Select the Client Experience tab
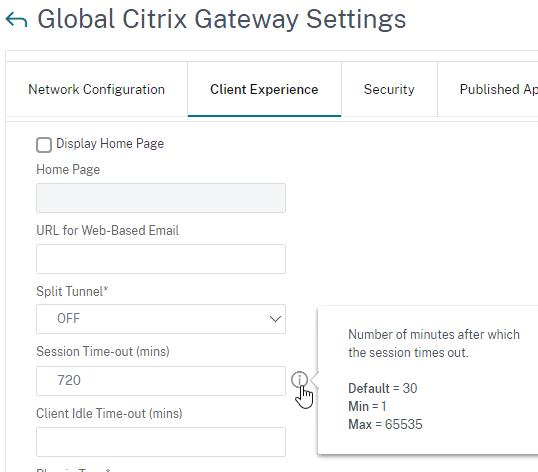This screenshot has height=472, width=538. (264, 89)
